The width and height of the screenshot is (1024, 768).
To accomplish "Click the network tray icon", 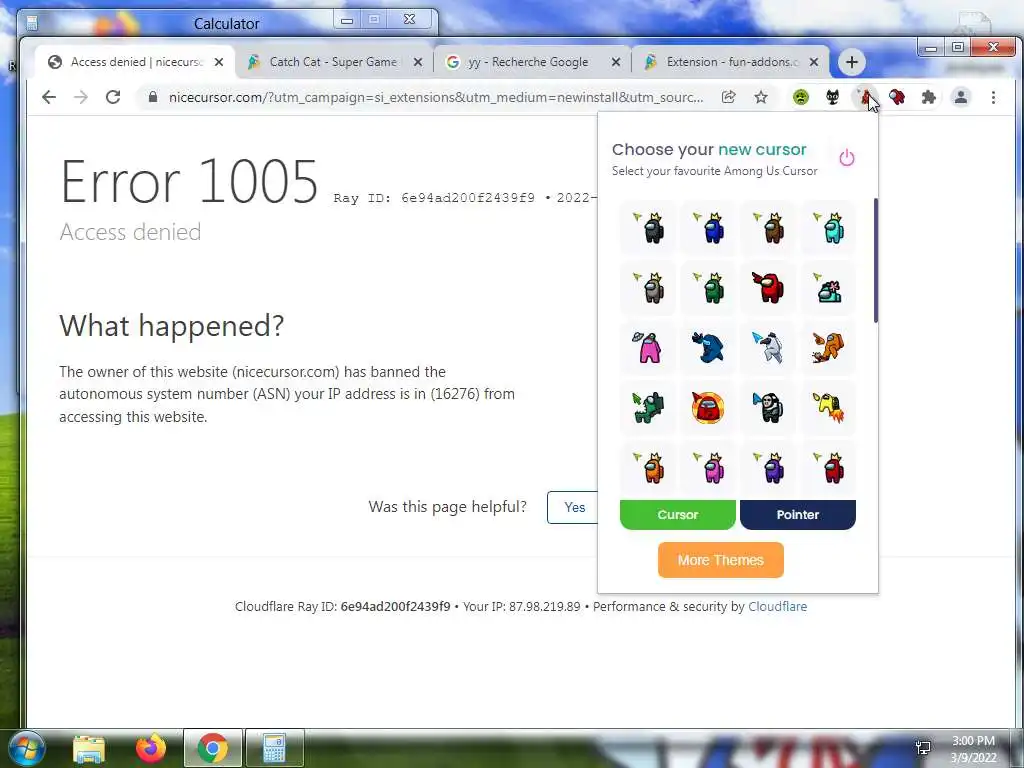I will coord(923,748).
